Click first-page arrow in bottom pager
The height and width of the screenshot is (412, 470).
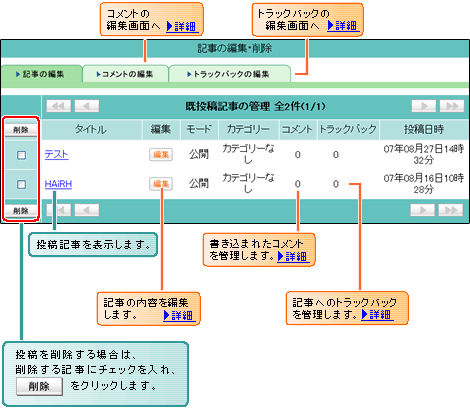point(59,210)
